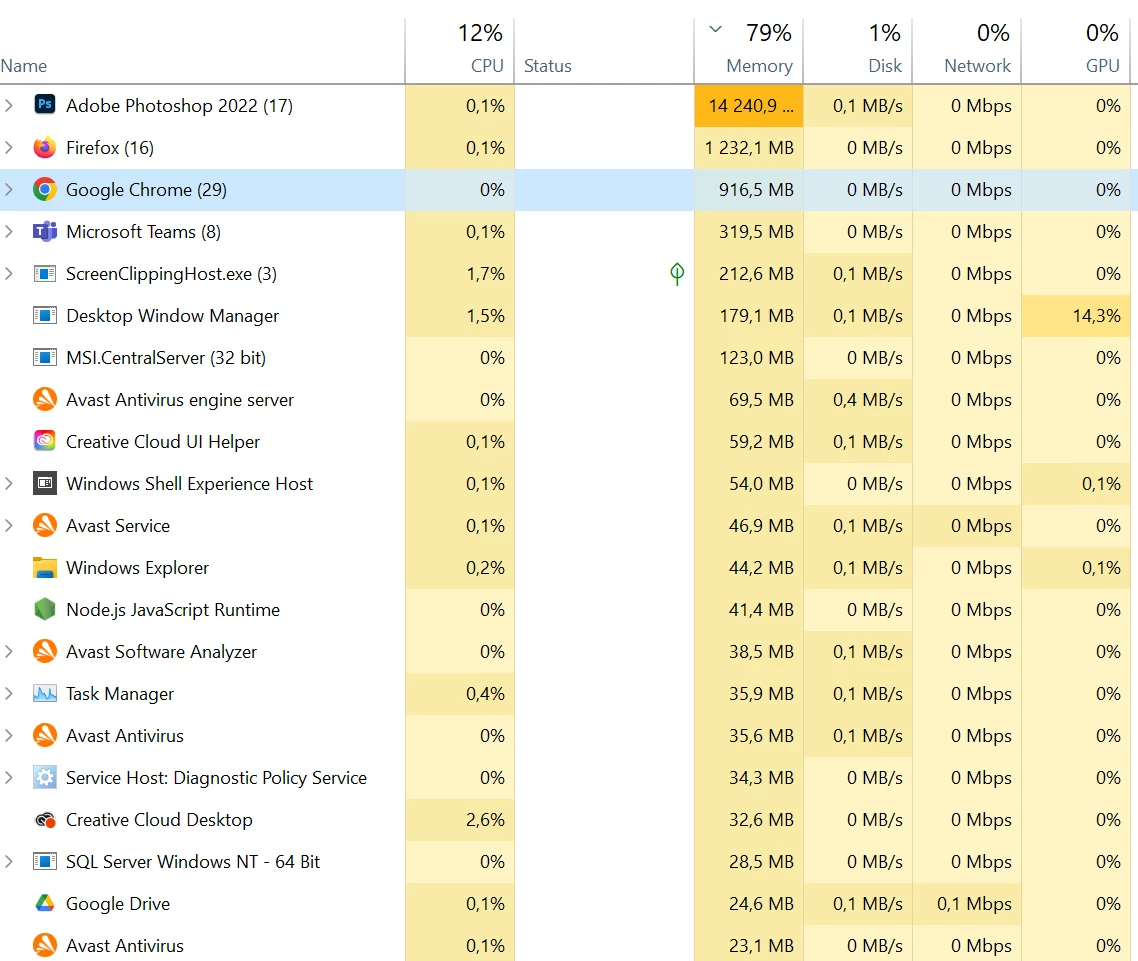Sort processes by the Name column
This screenshot has height=961, width=1138.
coord(202,51)
